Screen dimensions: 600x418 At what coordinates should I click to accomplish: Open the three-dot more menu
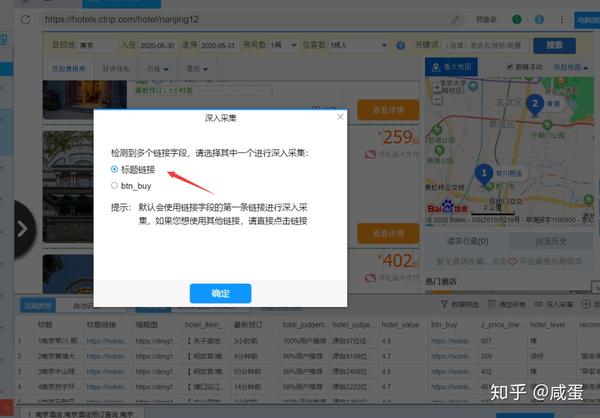[562, 19]
